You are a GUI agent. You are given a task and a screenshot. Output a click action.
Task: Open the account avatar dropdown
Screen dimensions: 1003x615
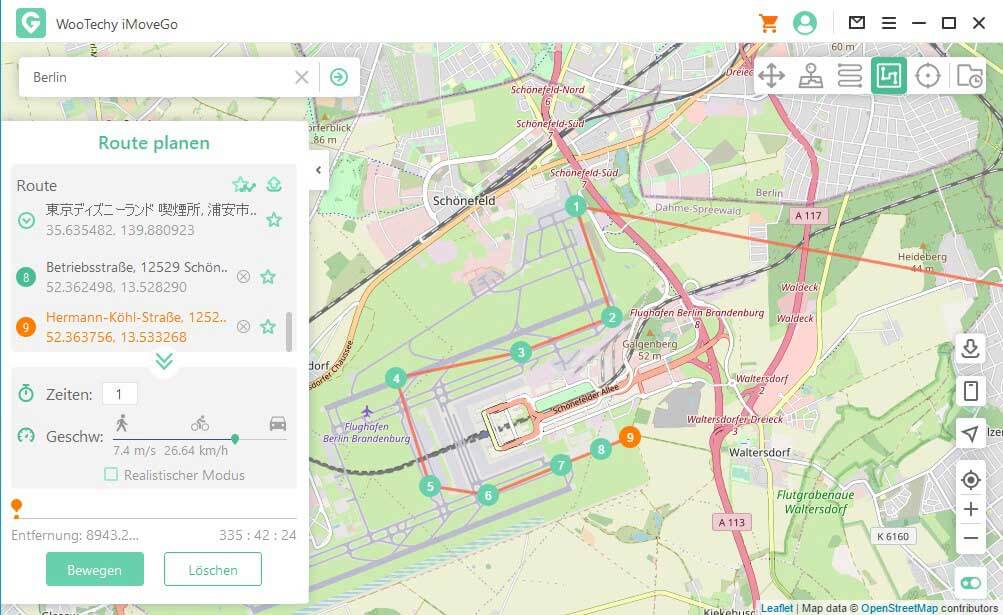click(x=805, y=22)
